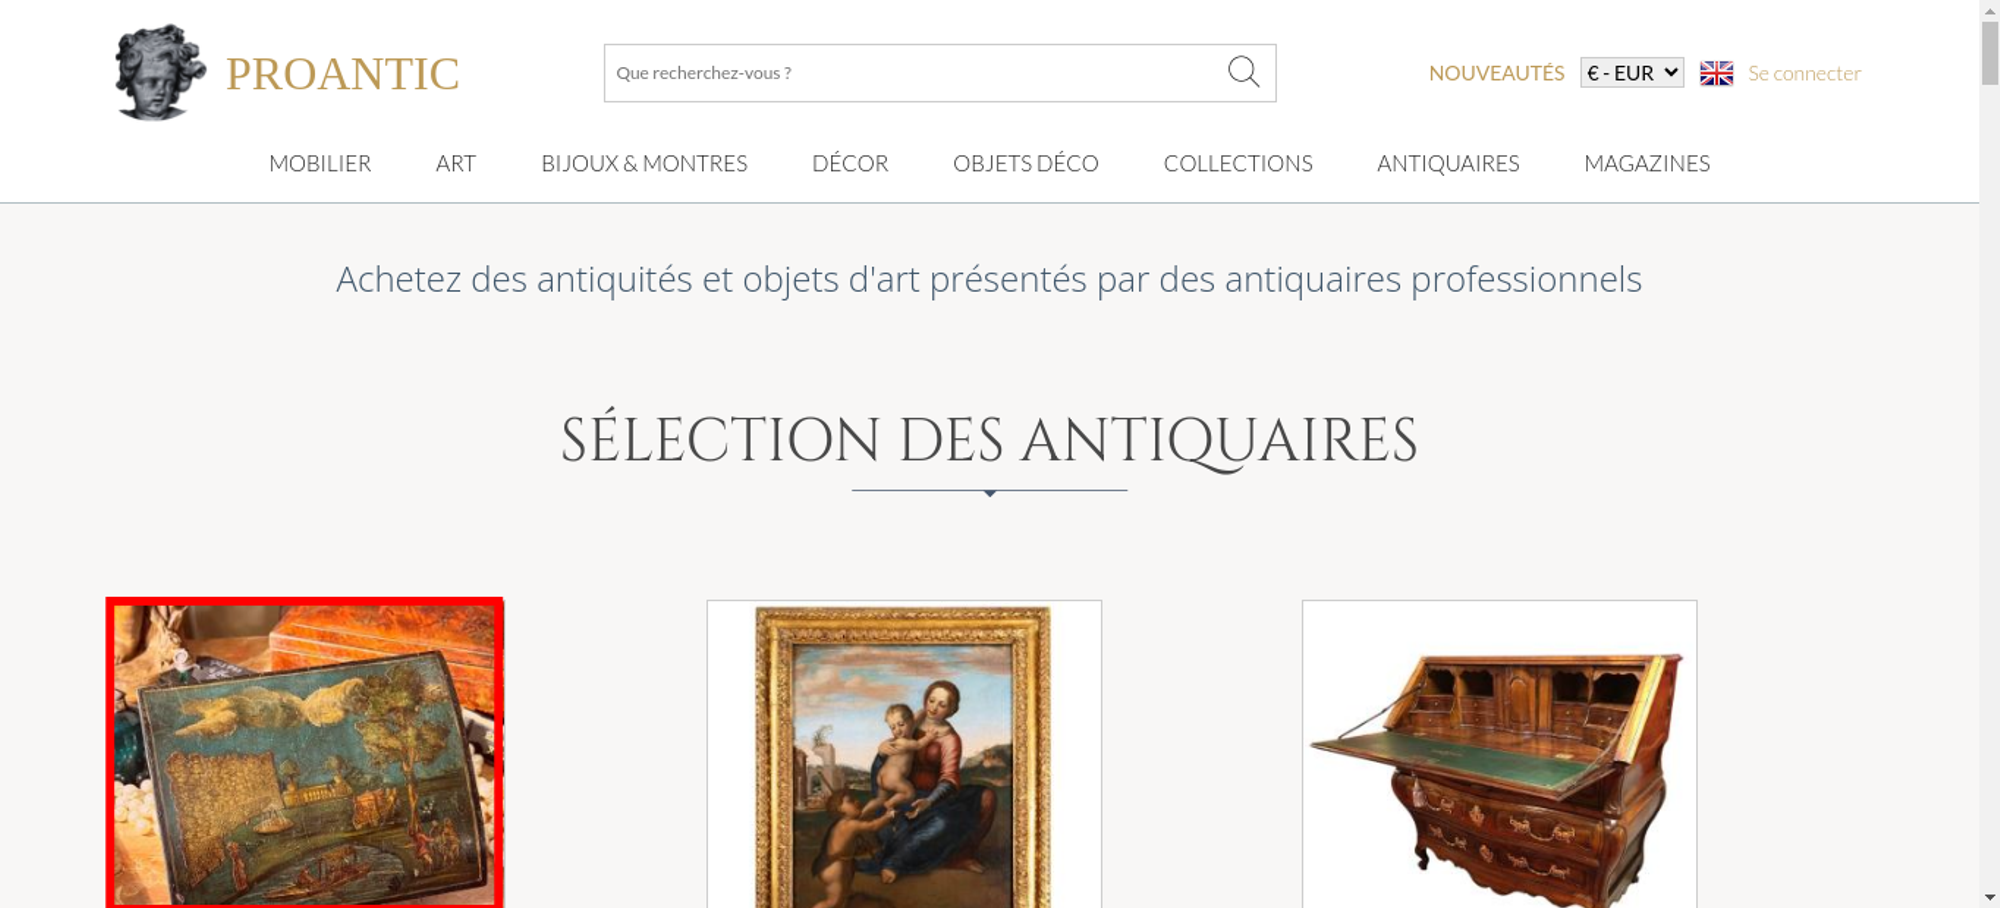Open the MAGAZINES menu
Screen dimensions: 2000x908
click(x=1647, y=163)
